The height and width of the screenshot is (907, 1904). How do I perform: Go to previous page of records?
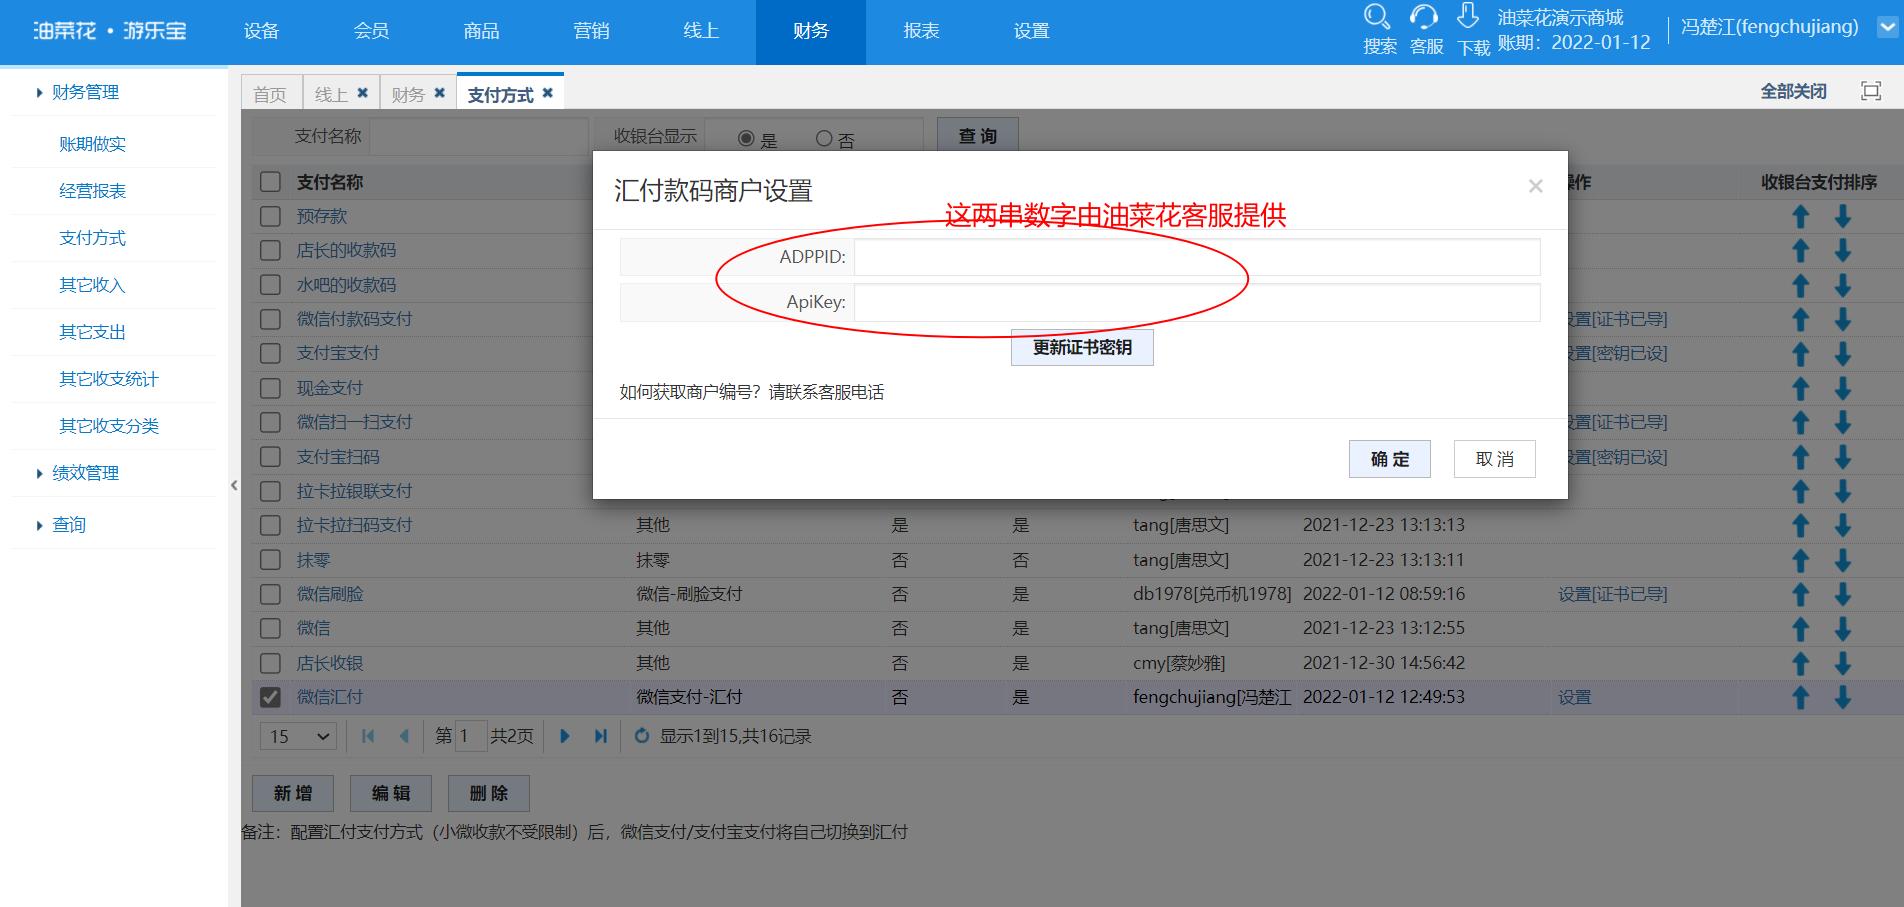click(404, 736)
